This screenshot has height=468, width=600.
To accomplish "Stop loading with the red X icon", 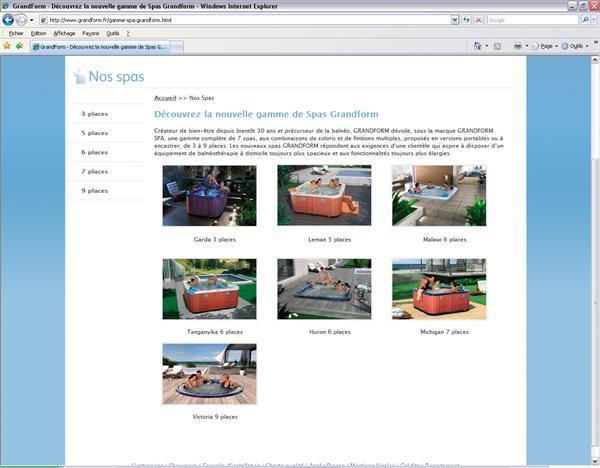I will point(478,20).
